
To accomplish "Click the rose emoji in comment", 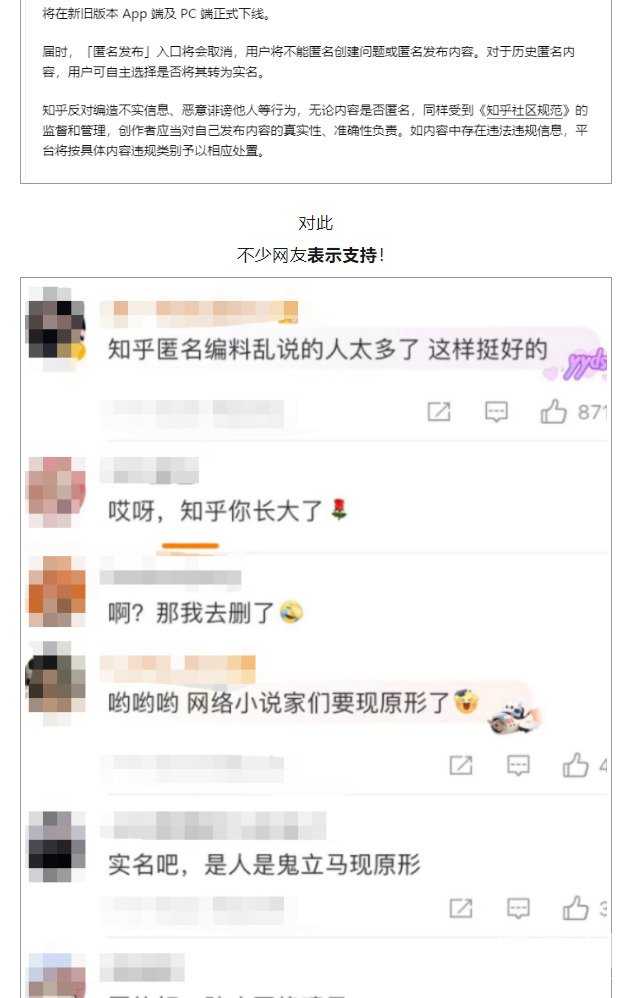I will (x=339, y=509).
